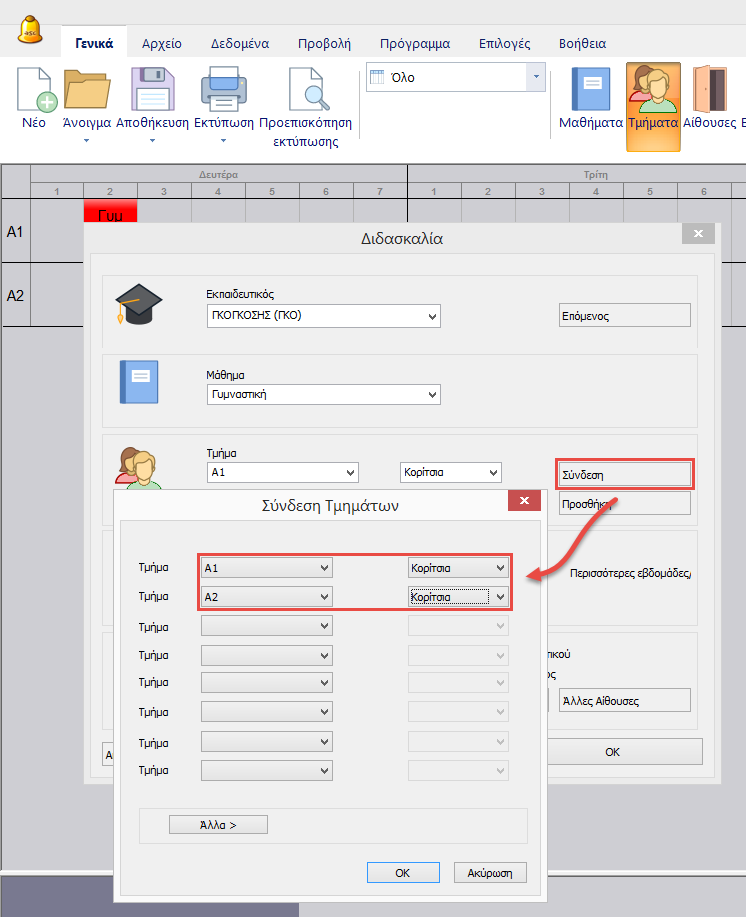This screenshot has width=746, height=917.
Task: Expand the first Κορίτσια dropdown in Σύνδεση Τμημάτων
Action: (500, 568)
